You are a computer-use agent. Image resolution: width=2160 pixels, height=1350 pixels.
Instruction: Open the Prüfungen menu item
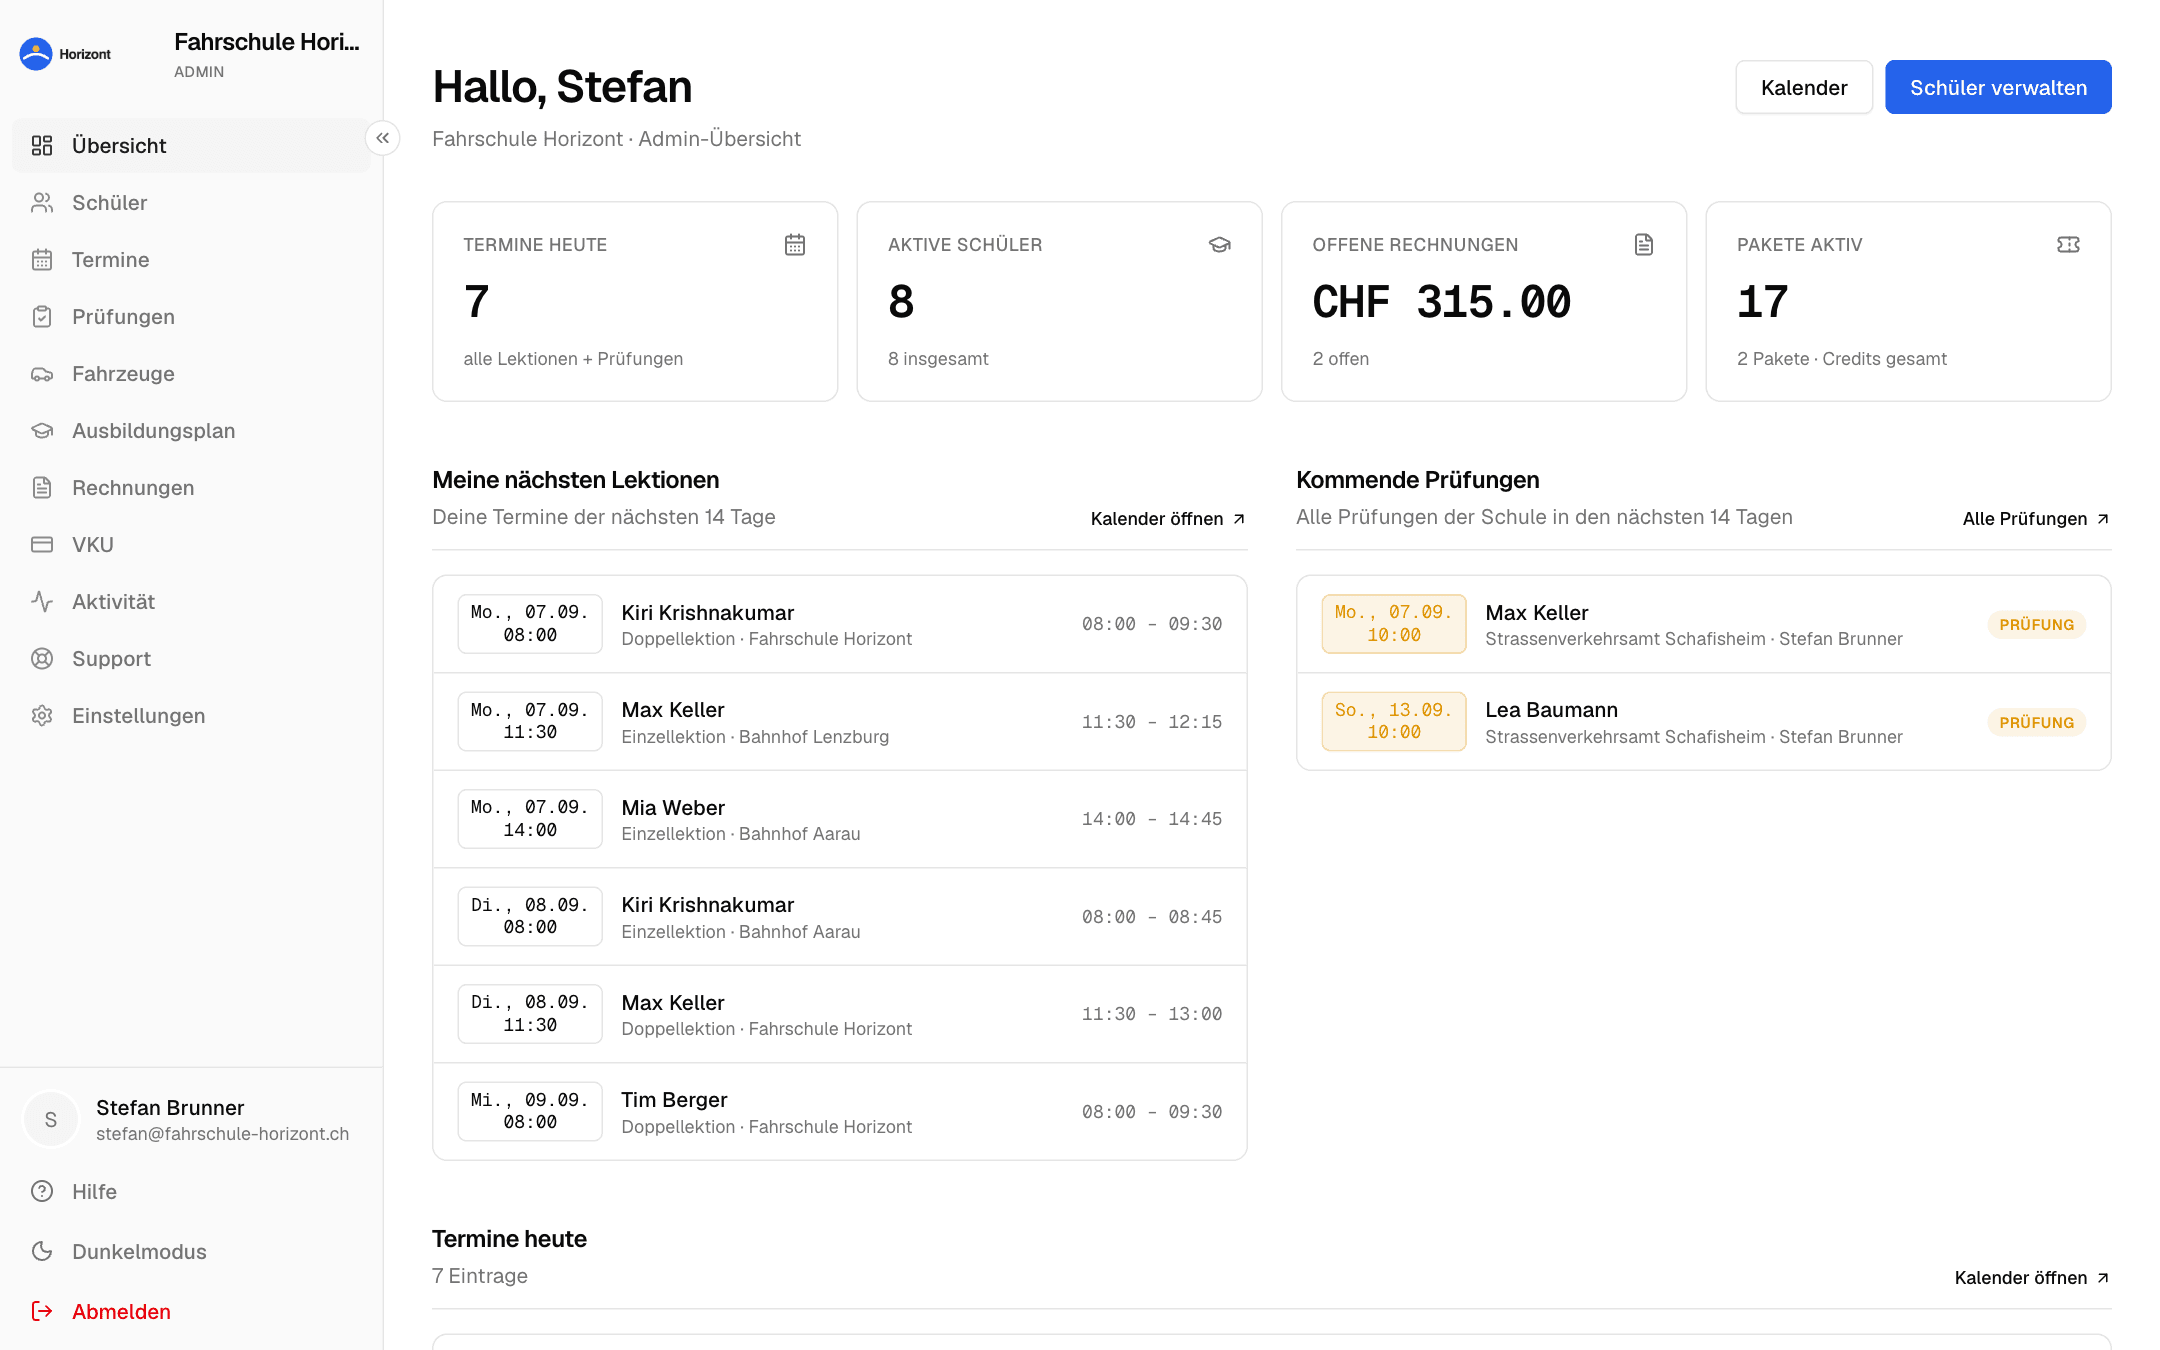(191, 317)
